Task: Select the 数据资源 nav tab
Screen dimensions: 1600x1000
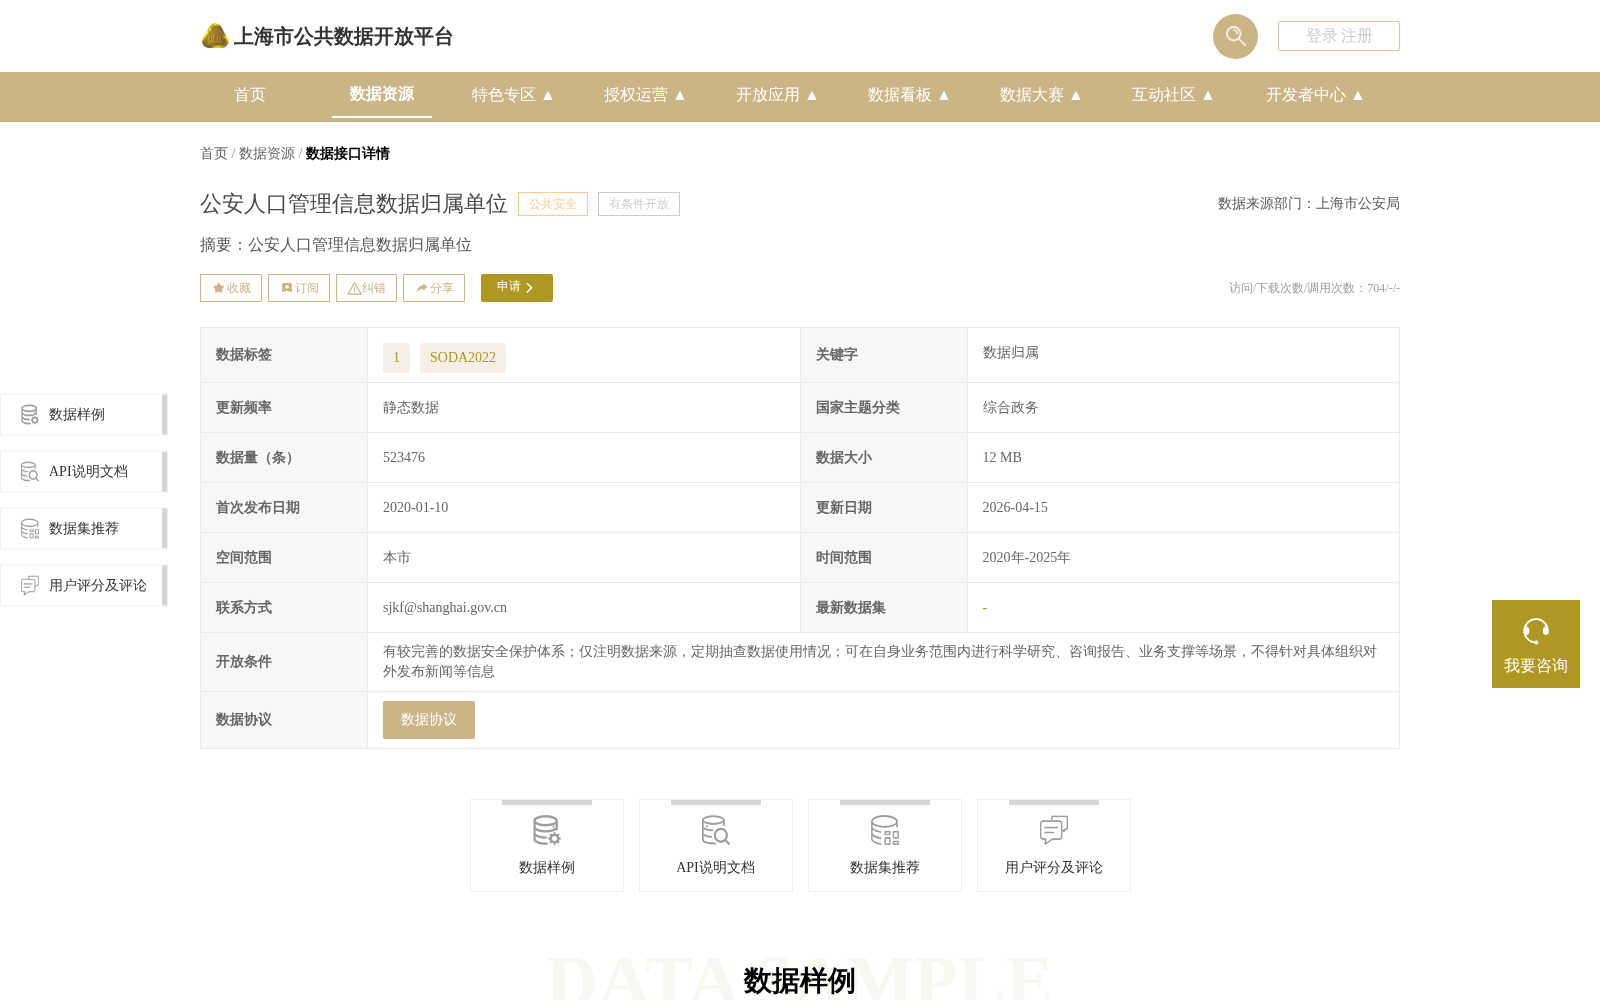Action: 382,94
